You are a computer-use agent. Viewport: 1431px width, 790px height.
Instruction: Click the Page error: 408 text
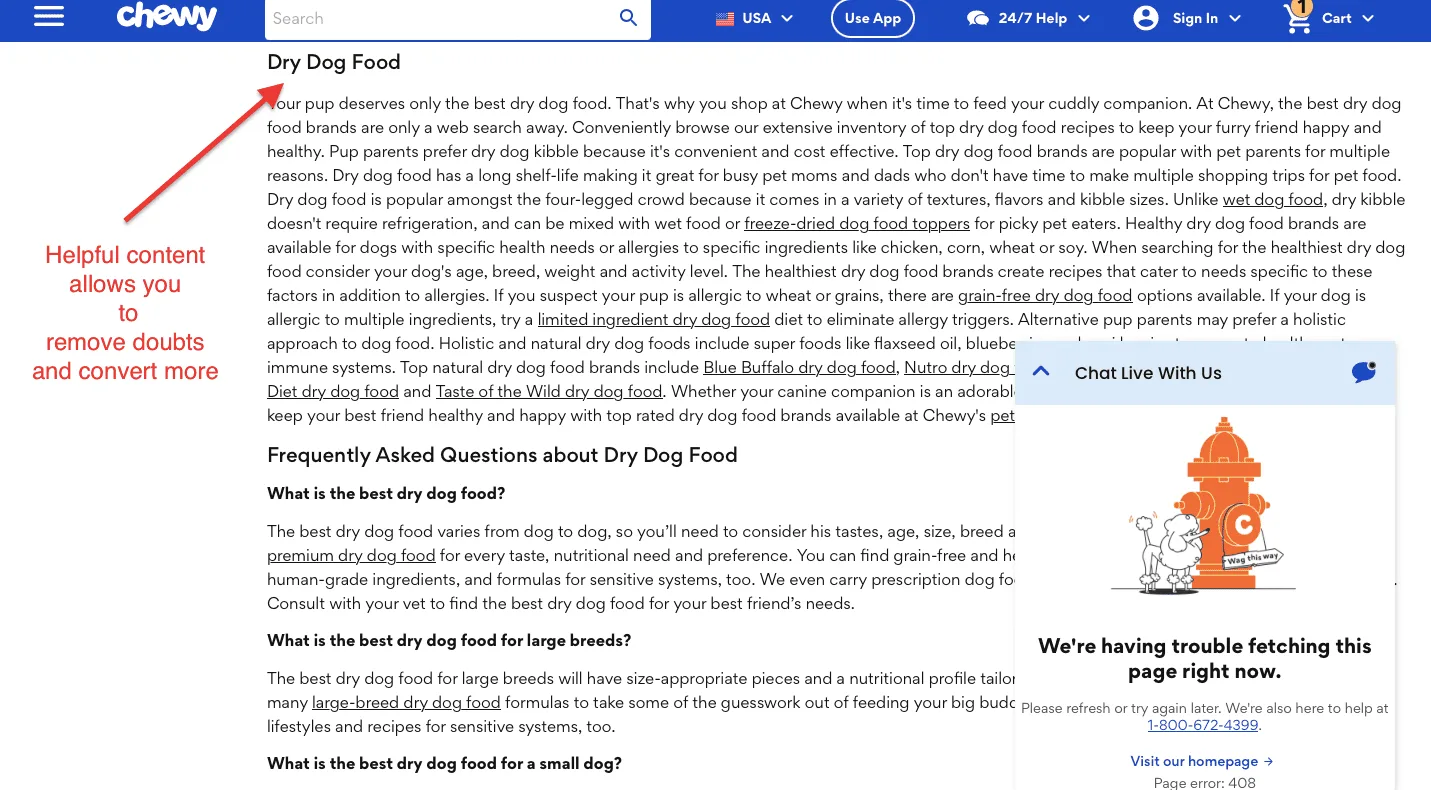click(1204, 782)
